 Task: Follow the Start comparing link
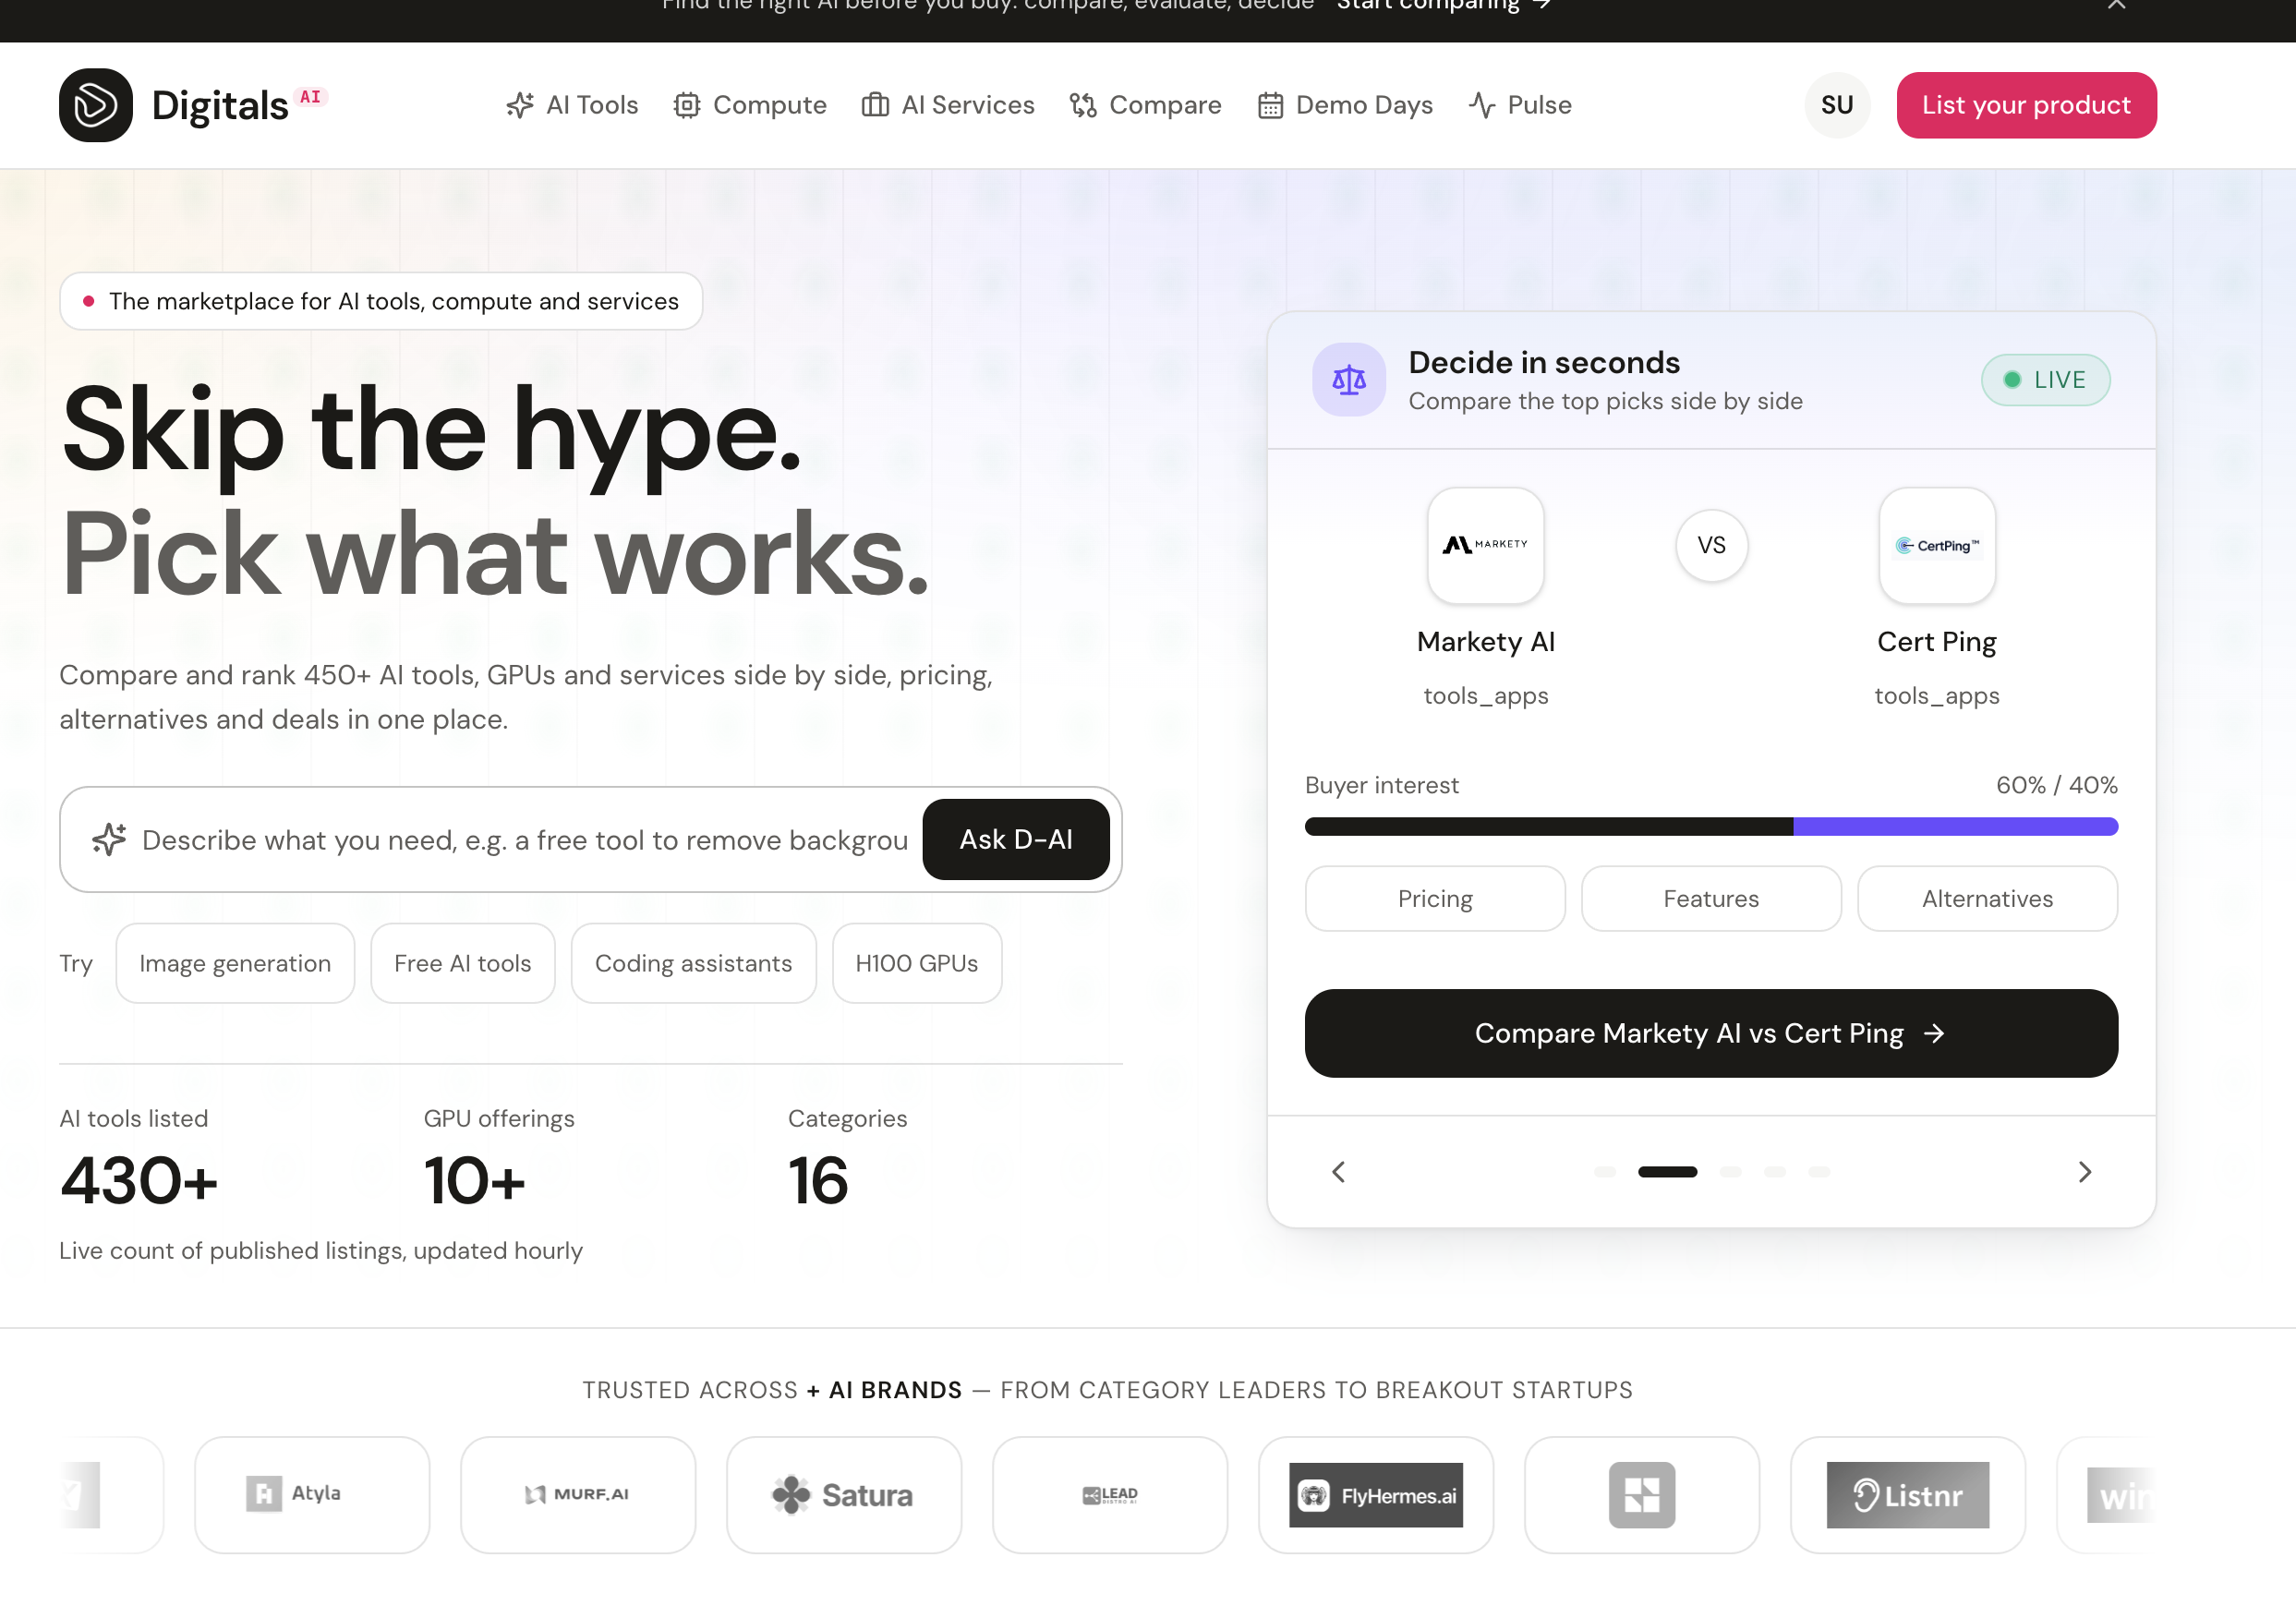(x=1442, y=6)
